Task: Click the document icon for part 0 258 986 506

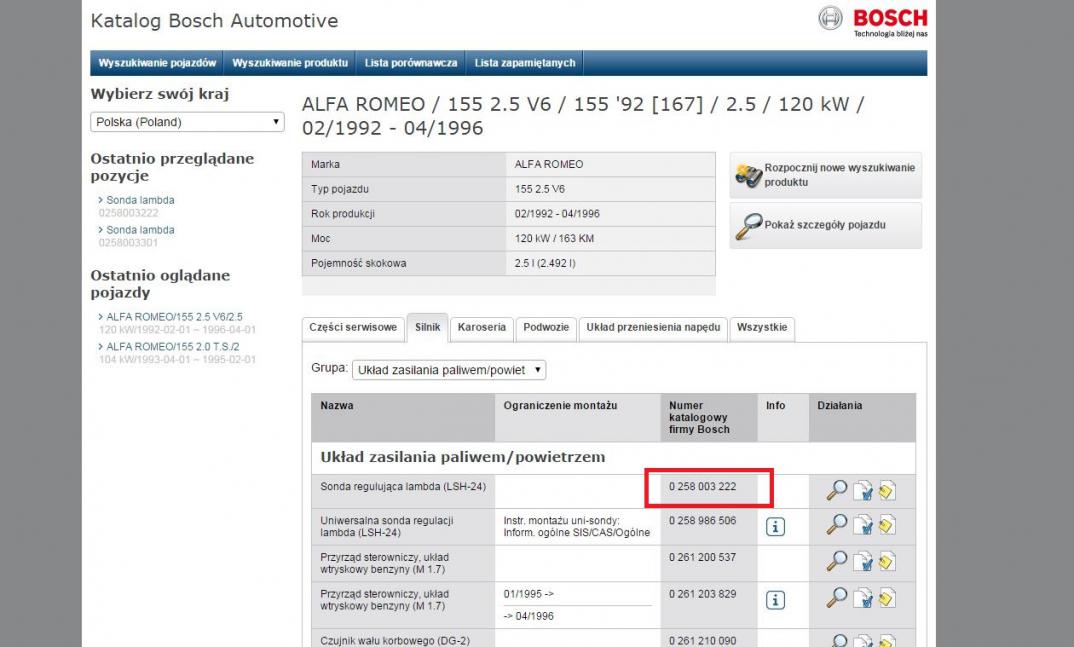Action: (x=862, y=525)
